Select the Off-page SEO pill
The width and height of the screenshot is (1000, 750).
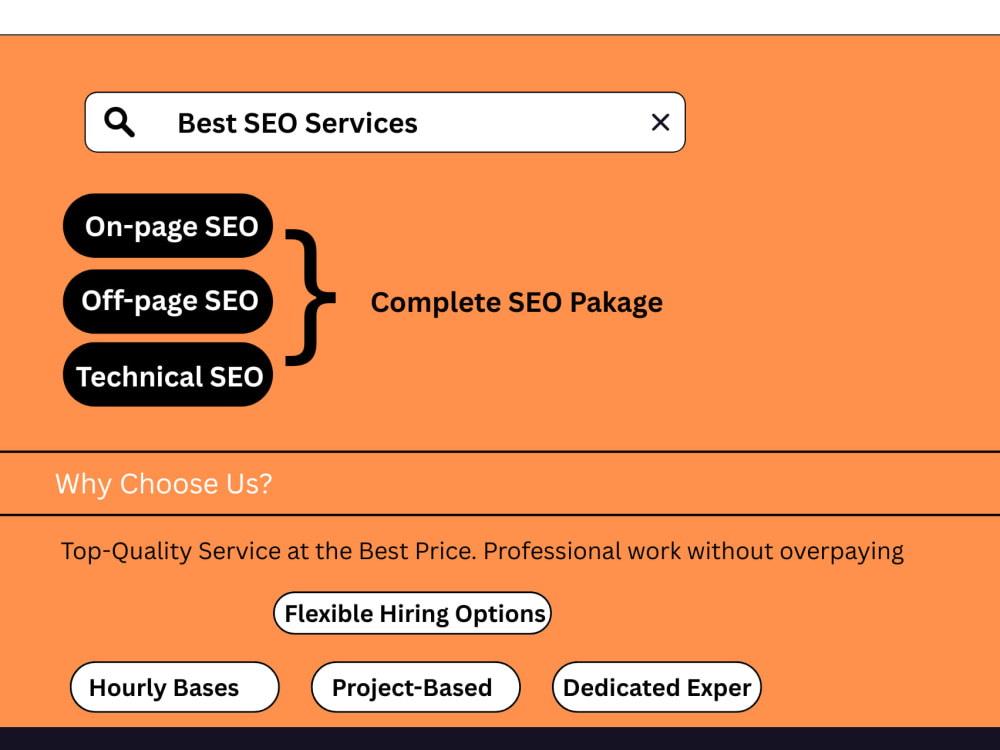[168, 301]
